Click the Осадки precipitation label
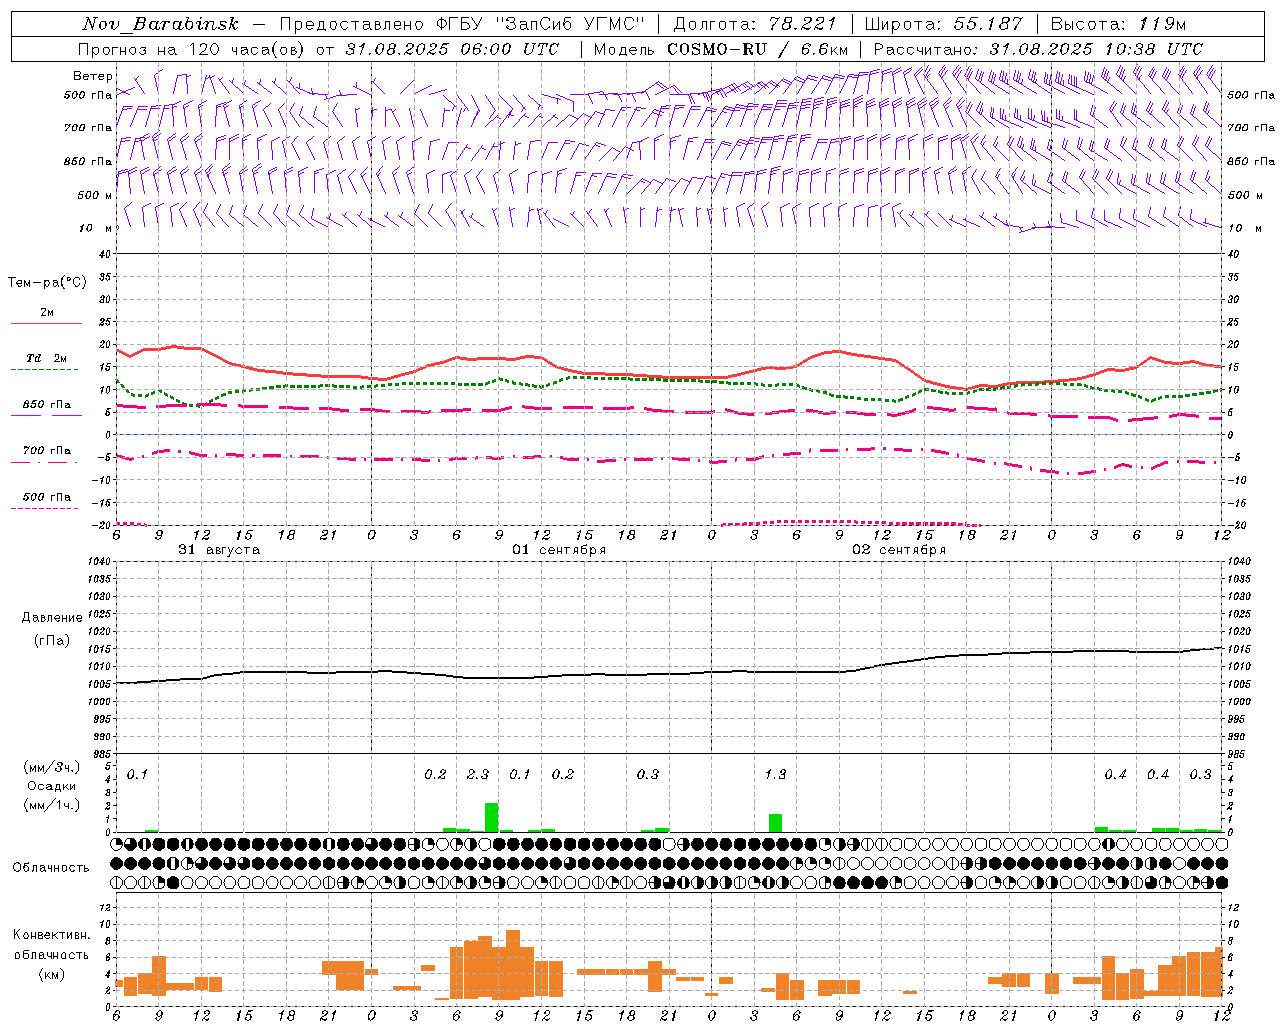This screenshot has height=1024, width=1280. click(x=52, y=786)
